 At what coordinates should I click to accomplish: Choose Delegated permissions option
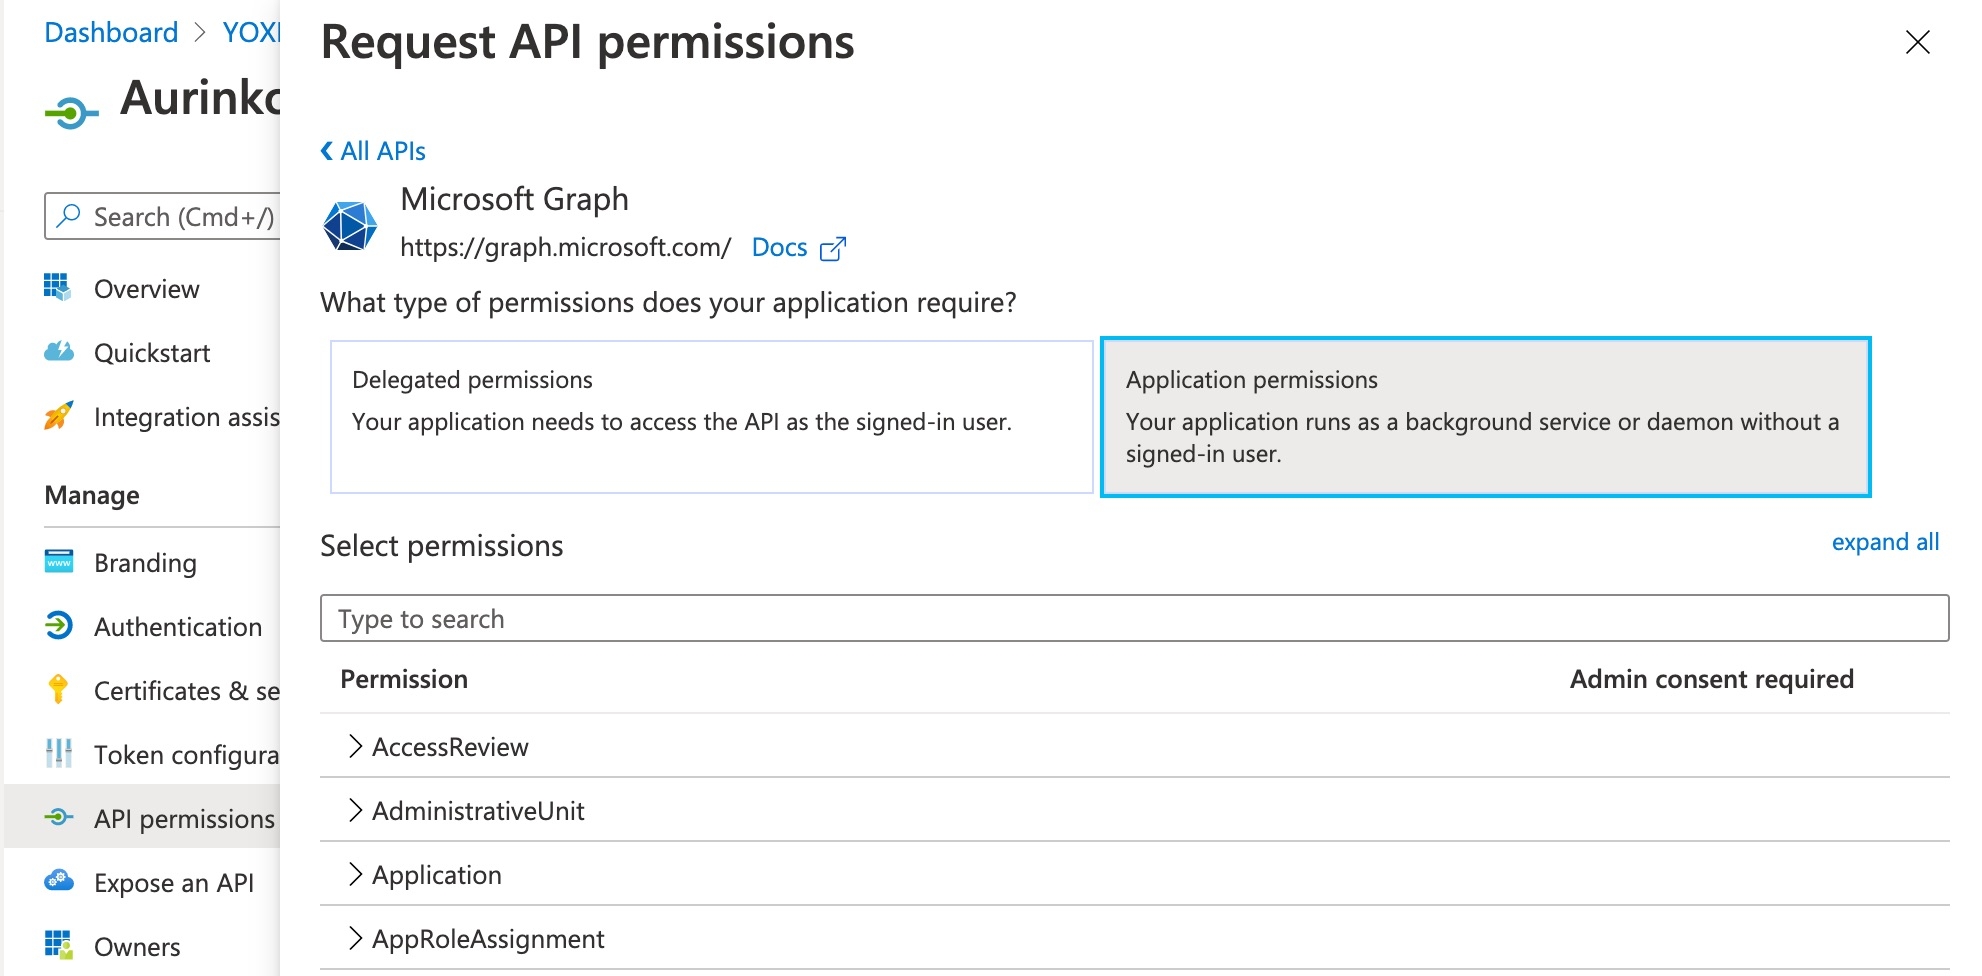pyautogui.click(x=712, y=417)
